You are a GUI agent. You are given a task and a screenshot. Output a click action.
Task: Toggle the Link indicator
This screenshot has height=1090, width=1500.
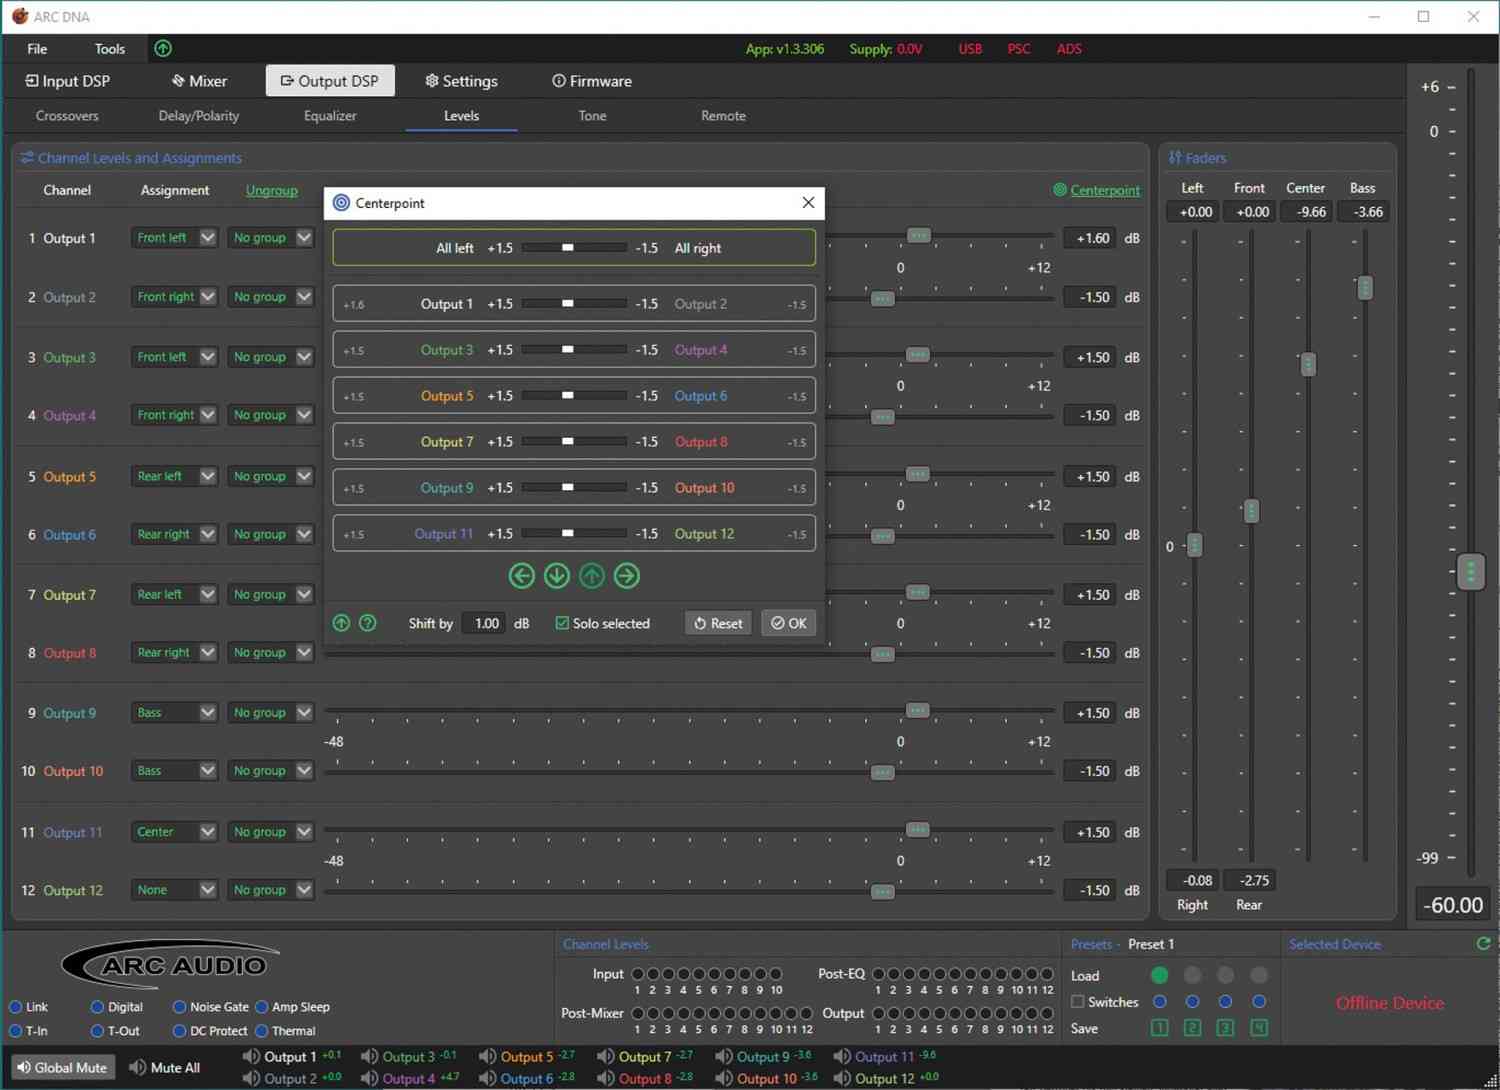(15, 1007)
